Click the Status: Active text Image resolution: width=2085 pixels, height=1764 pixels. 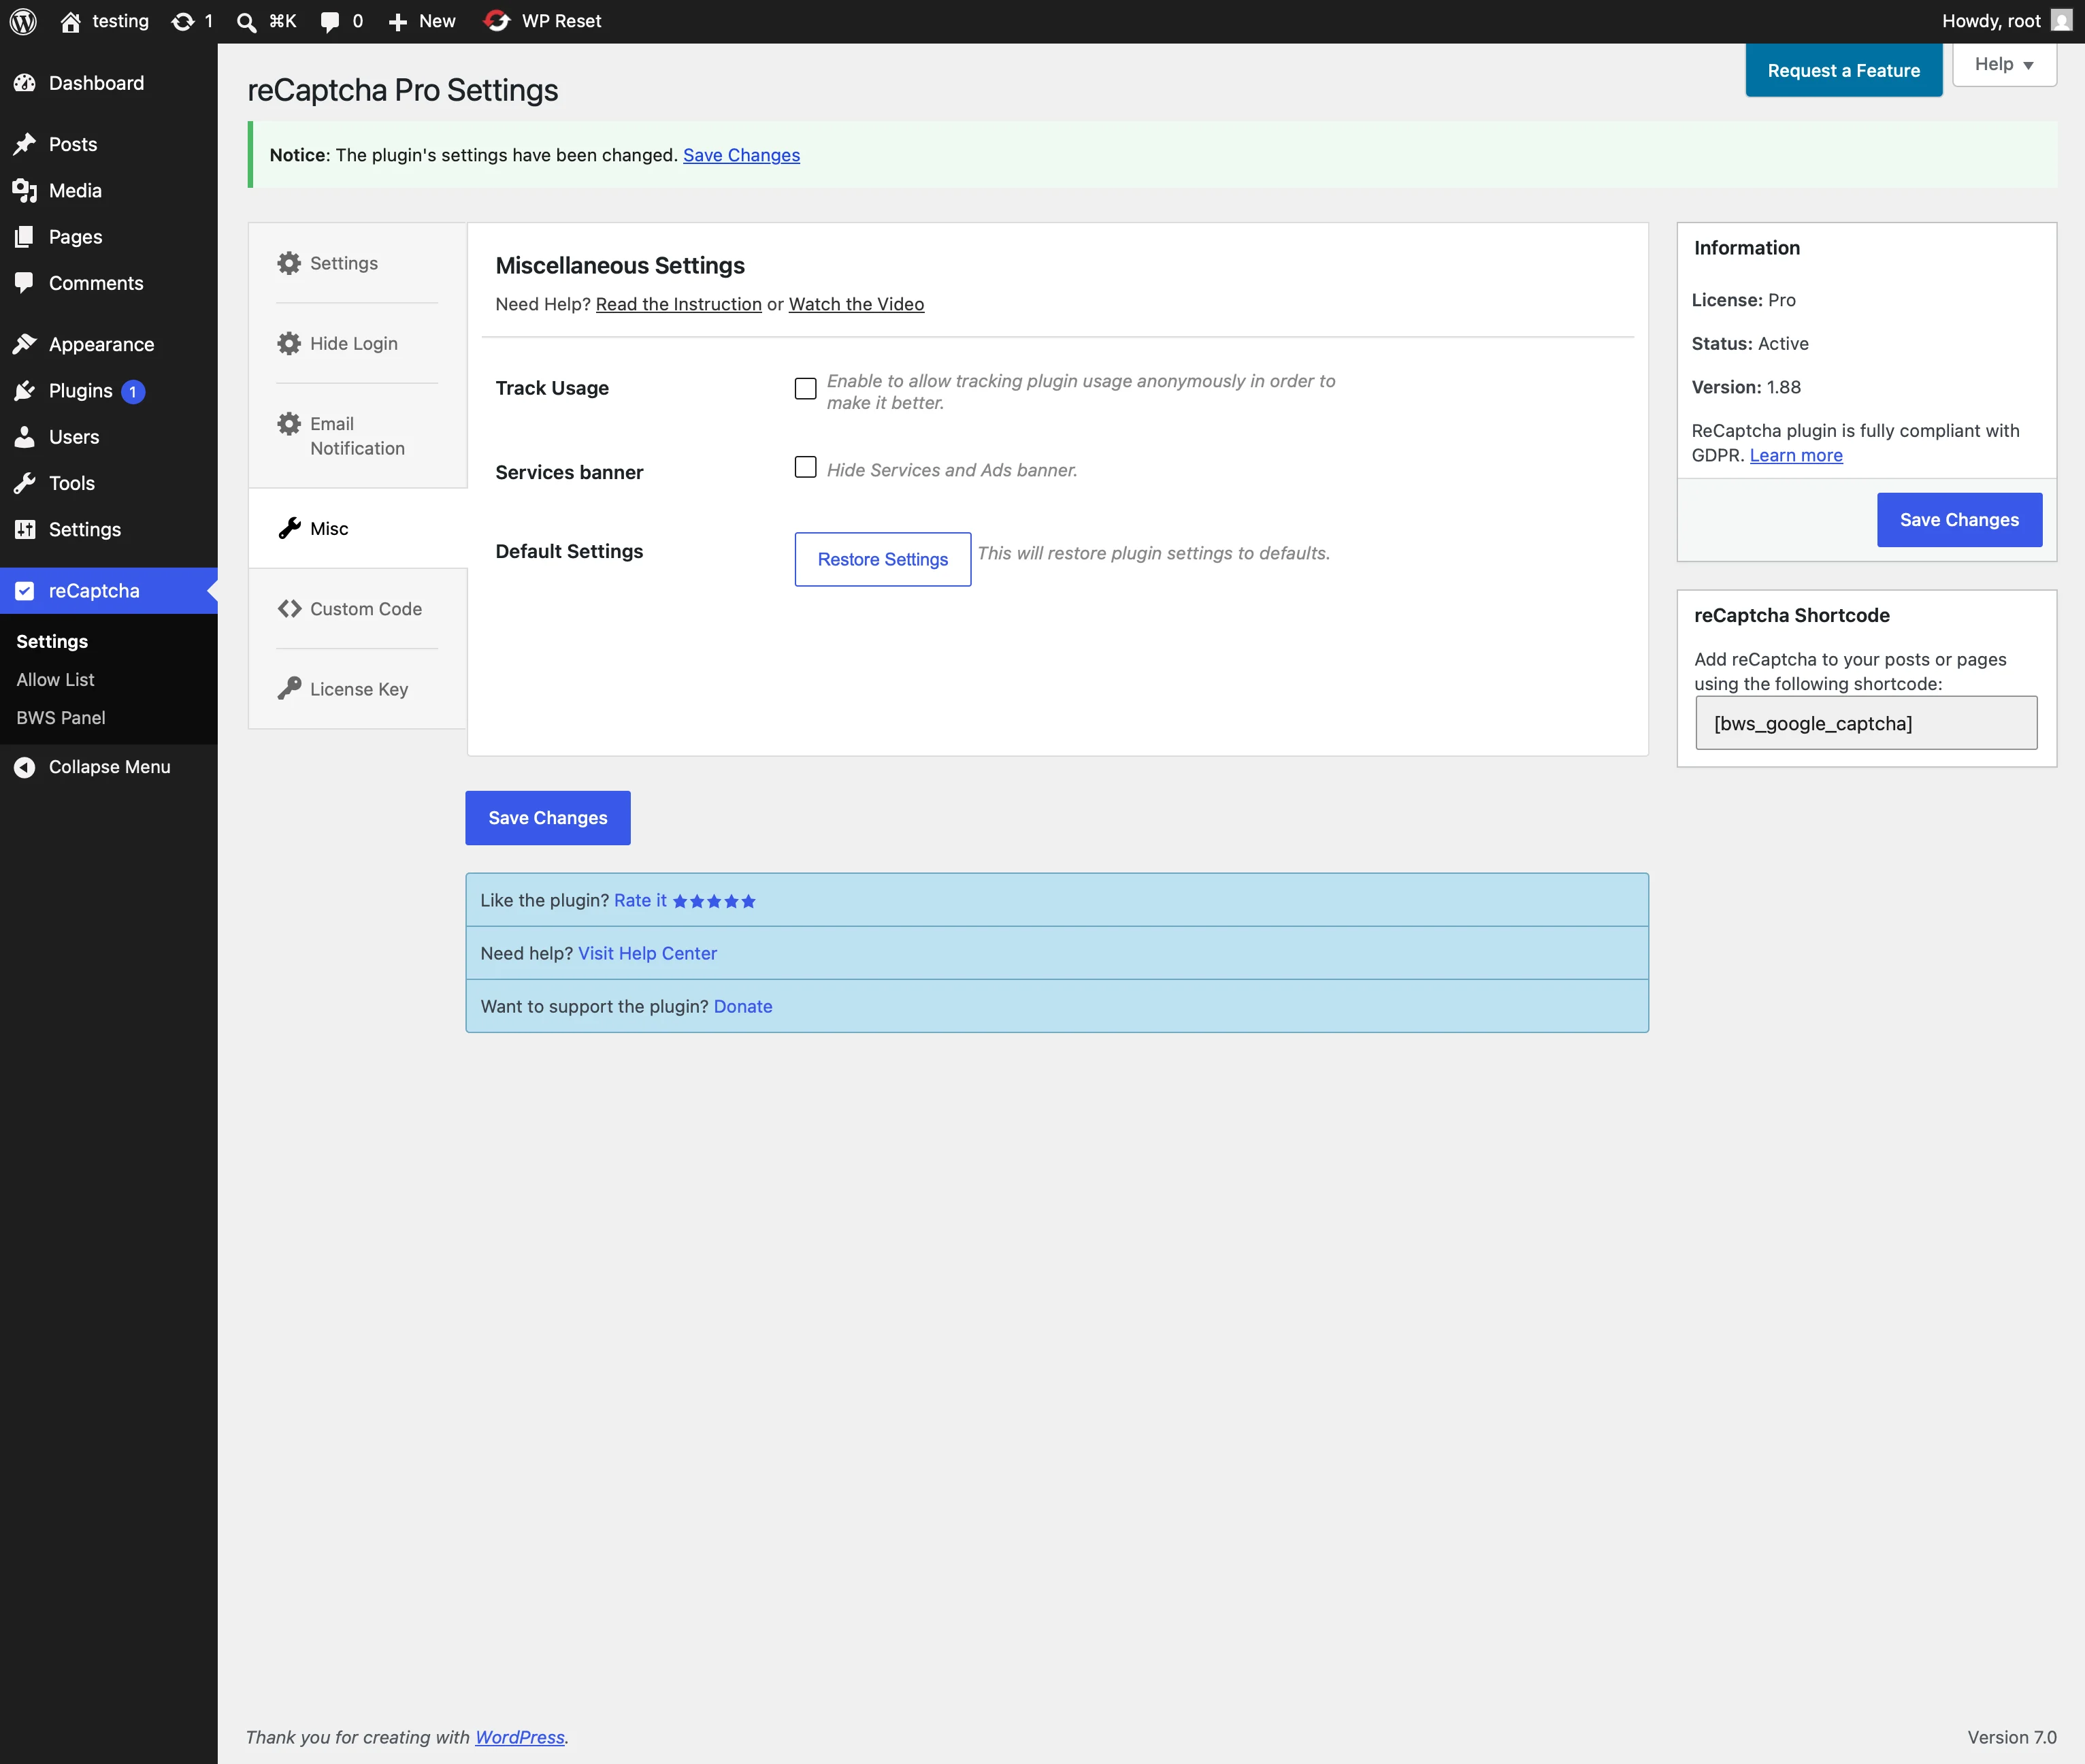coord(1749,343)
